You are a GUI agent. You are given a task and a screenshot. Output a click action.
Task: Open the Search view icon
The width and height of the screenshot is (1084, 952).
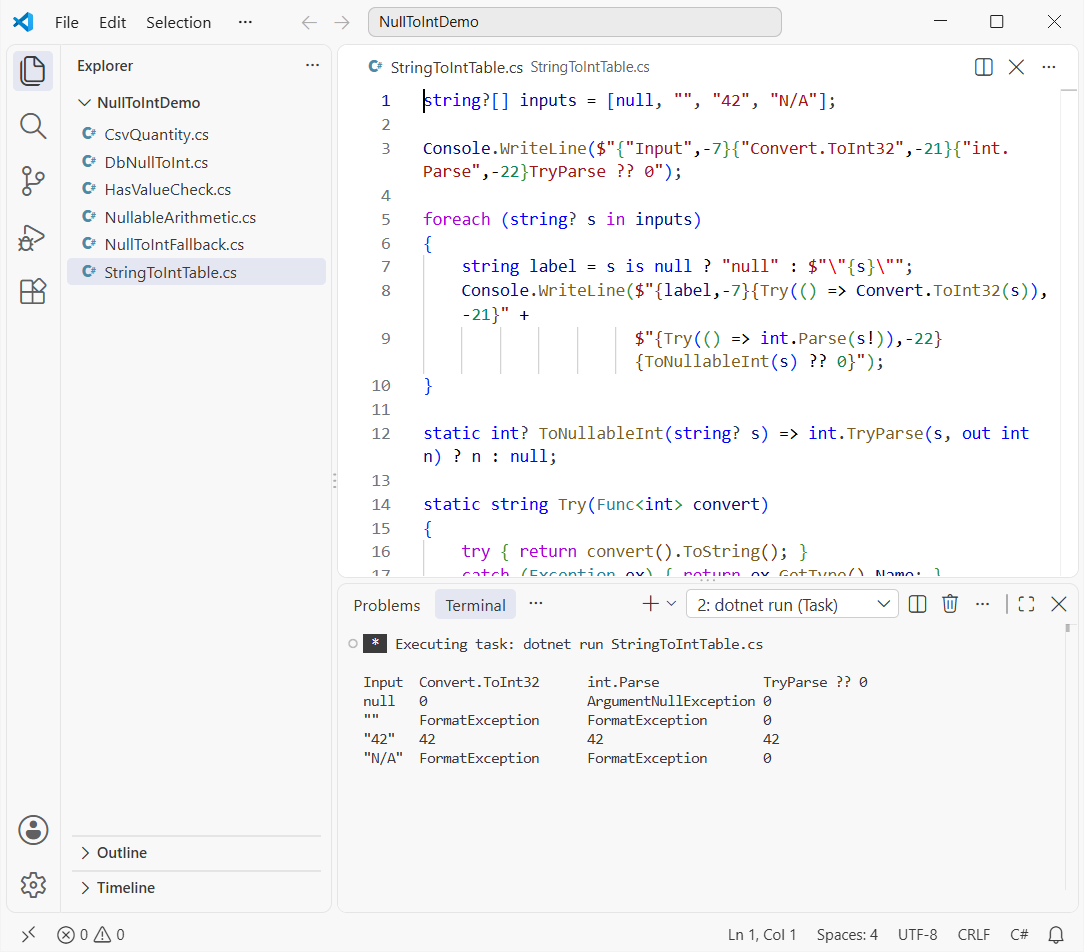coord(32,127)
